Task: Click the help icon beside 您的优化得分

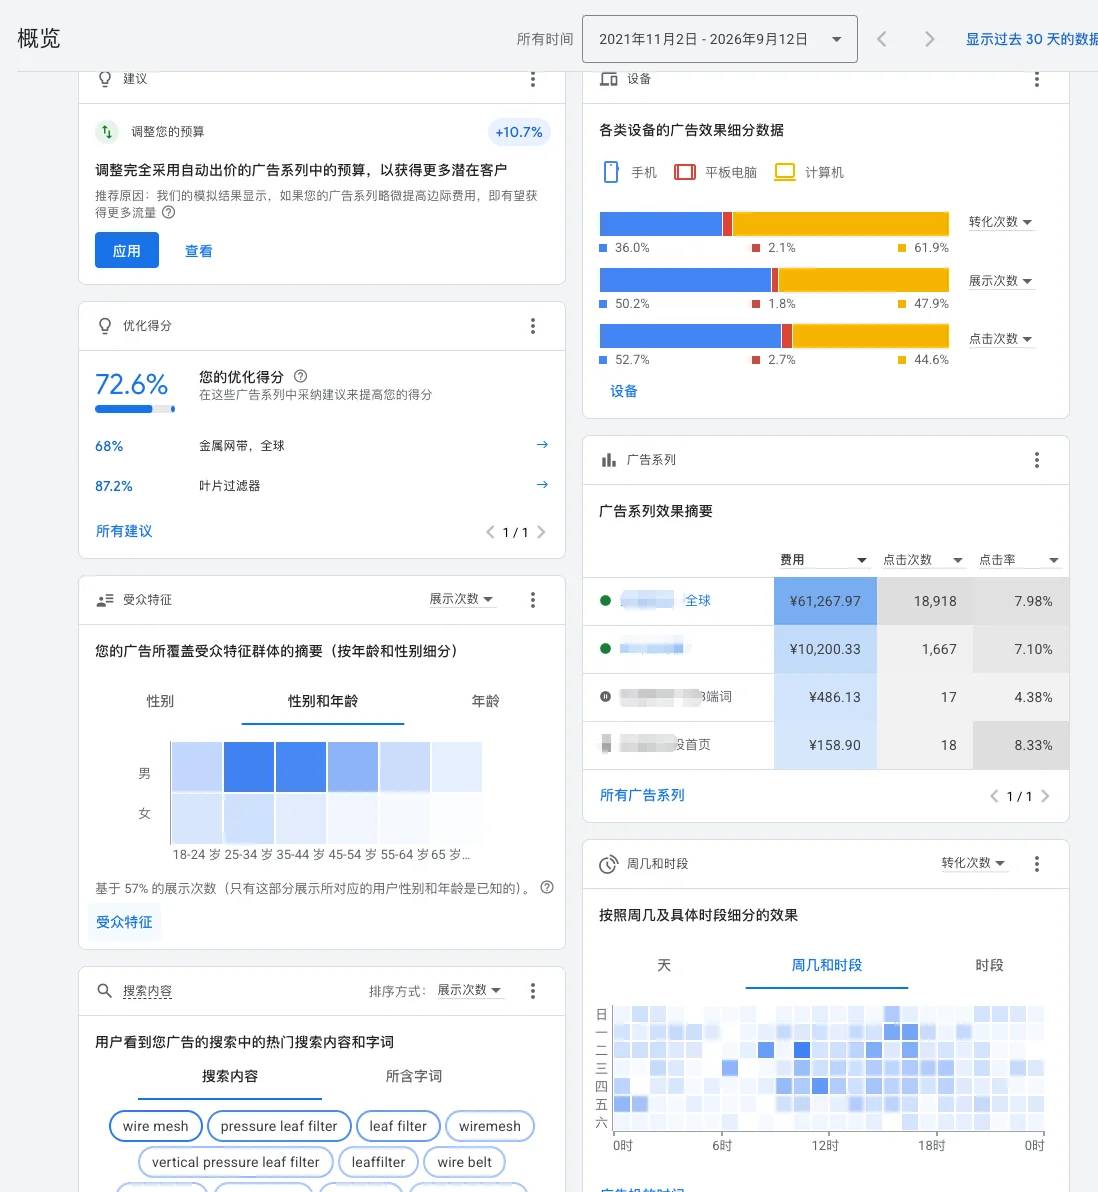Action: 300,376
